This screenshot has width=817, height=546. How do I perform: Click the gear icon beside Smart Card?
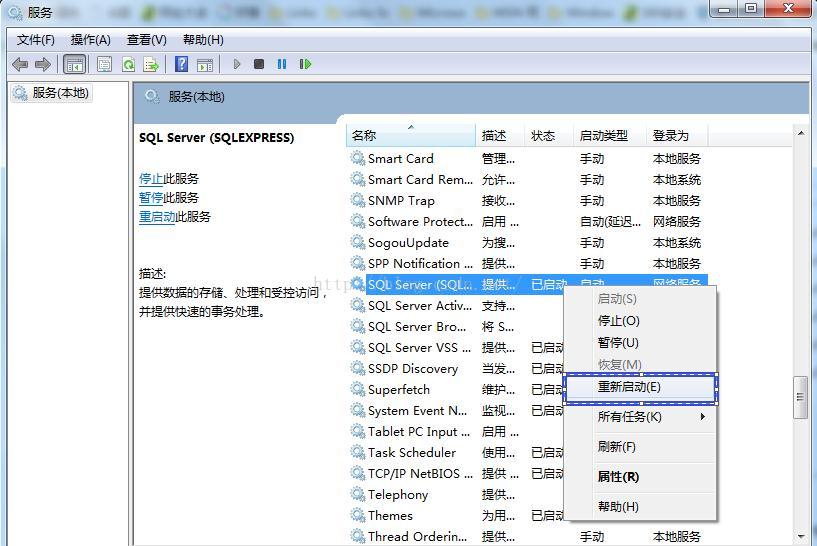click(357, 158)
